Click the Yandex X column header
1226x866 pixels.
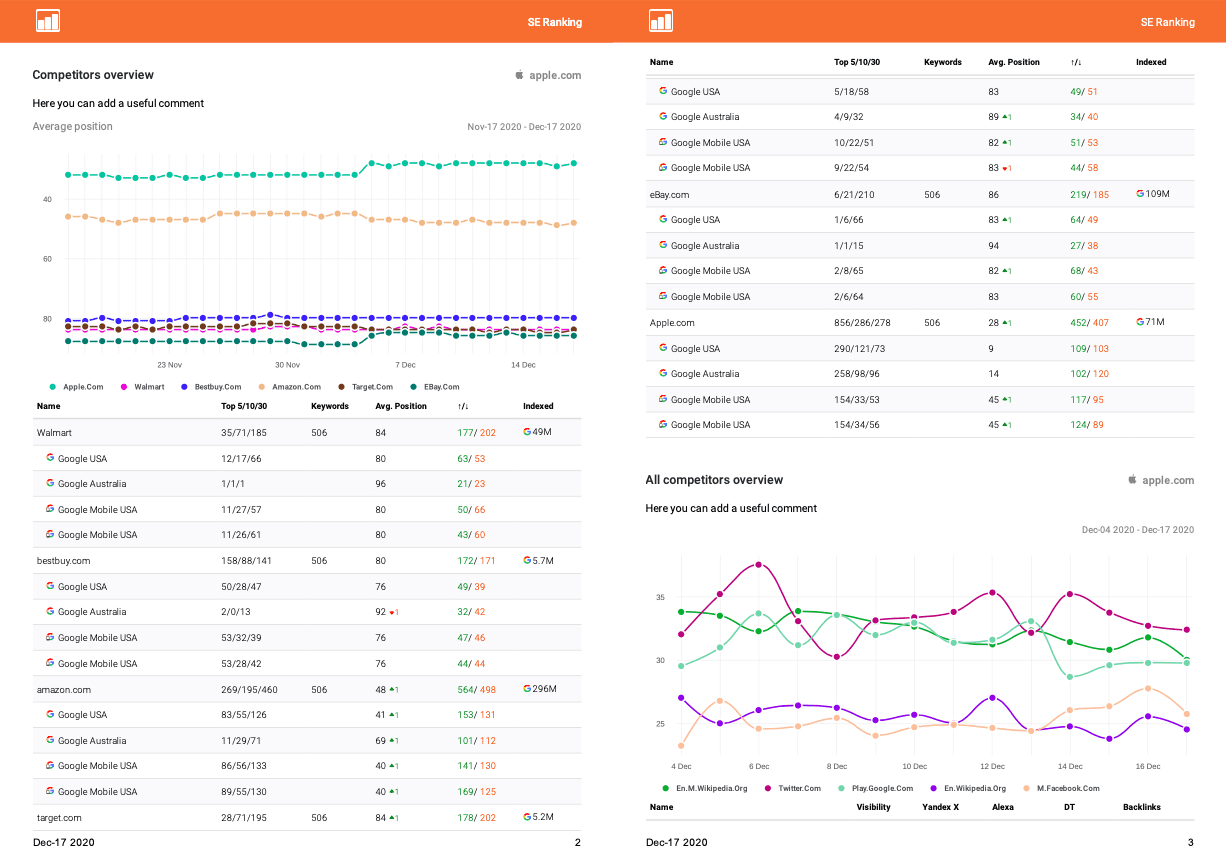(x=940, y=807)
